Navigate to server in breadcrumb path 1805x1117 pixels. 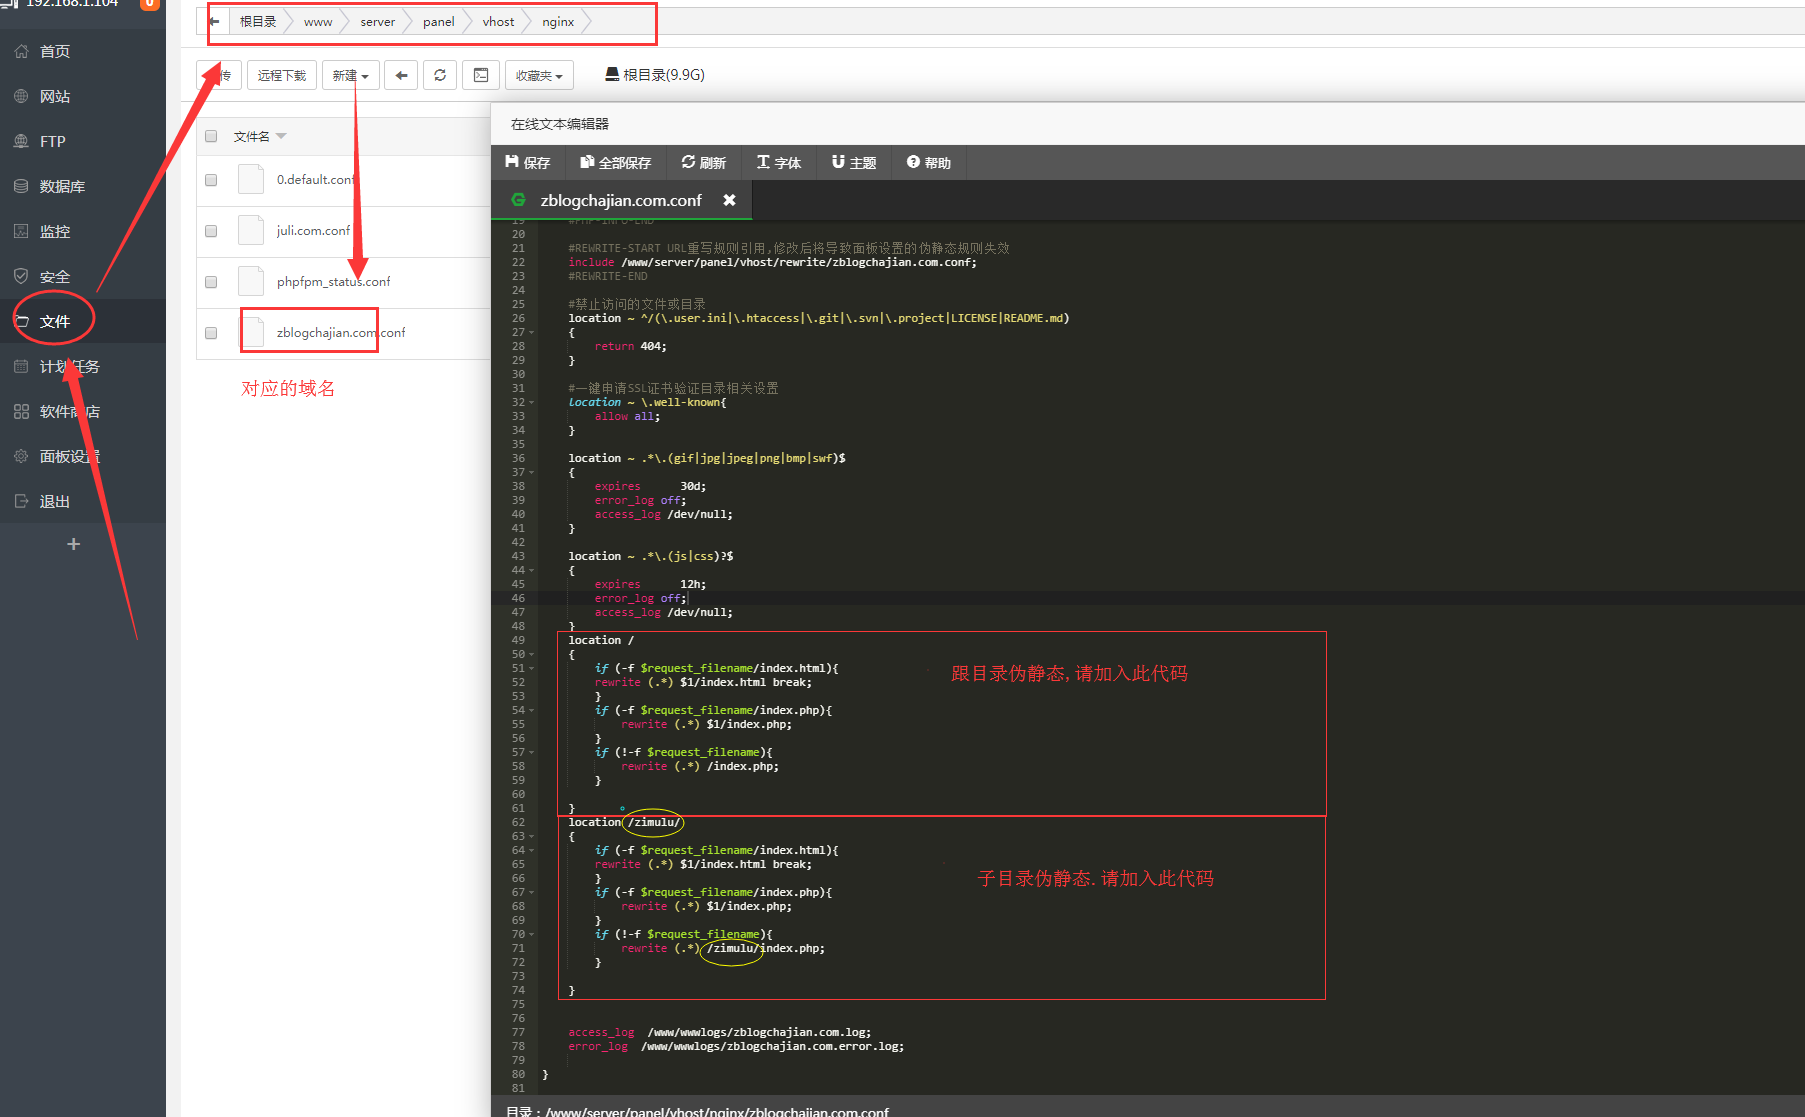coord(378,21)
